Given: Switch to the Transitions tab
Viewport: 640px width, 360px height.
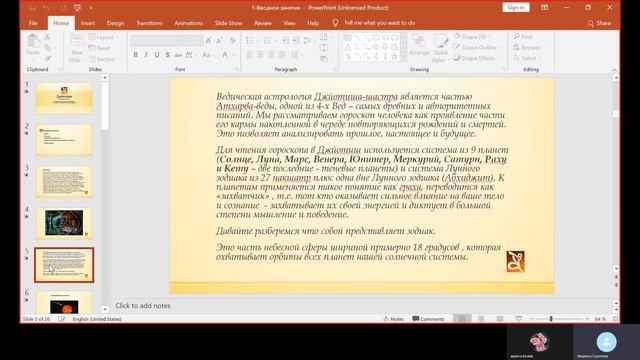Looking at the screenshot, I should (x=149, y=23).
